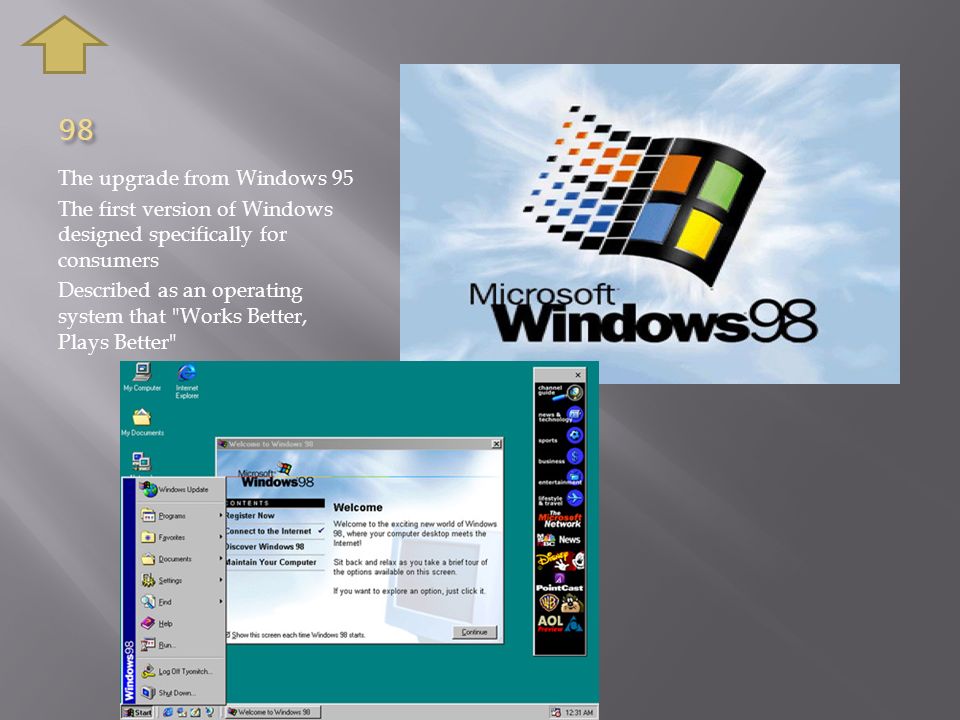The width and height of the screenshot is (960, 720).
Task: Open the entertainment channel
Action: coord(560,478)
